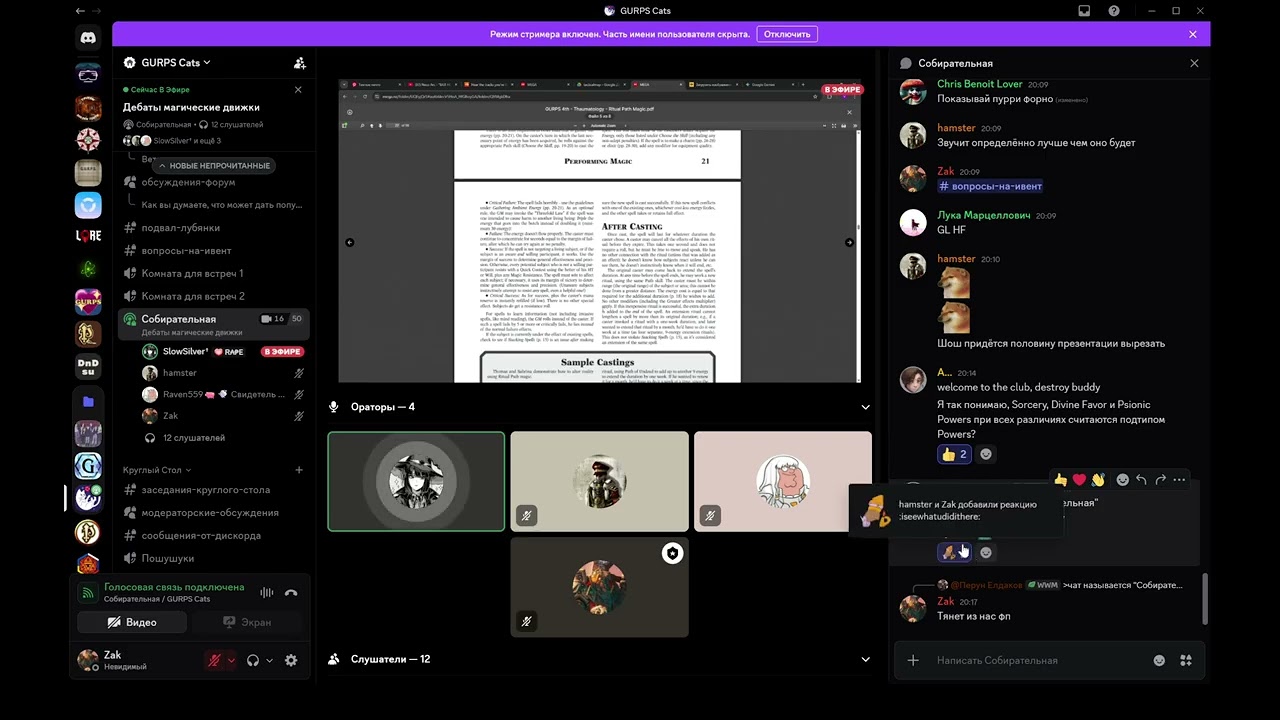Screen dimensions: 1280x720
Task: Click the chat panel scrollbar
Action: coord(1204,598)
